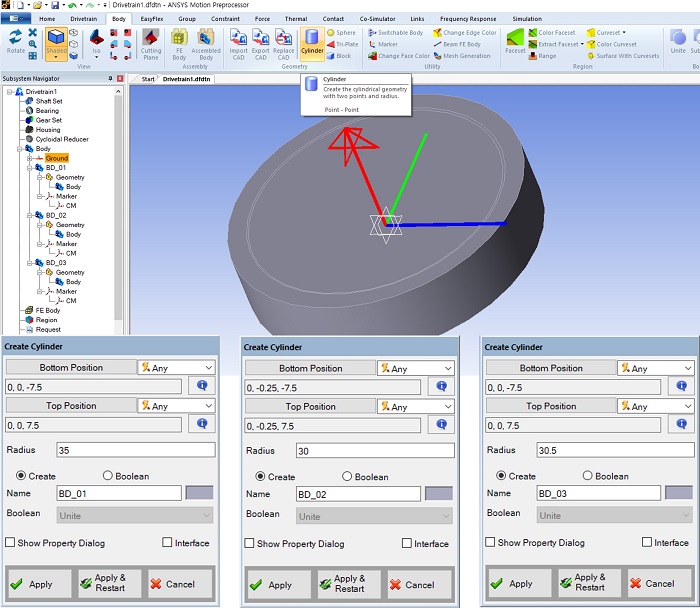
Task: Select the Block geometry tool
Action: coord(339,56)
